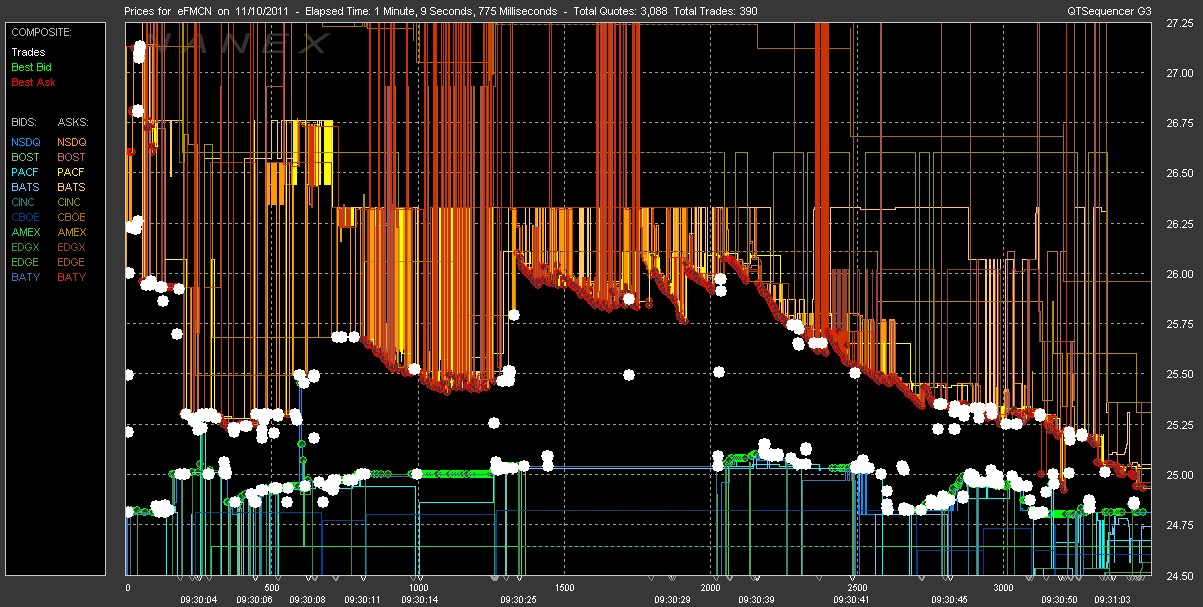The image size is (1203, 607).
Task: Select EDGE in the ASKS column
Action: pos(72,262)
